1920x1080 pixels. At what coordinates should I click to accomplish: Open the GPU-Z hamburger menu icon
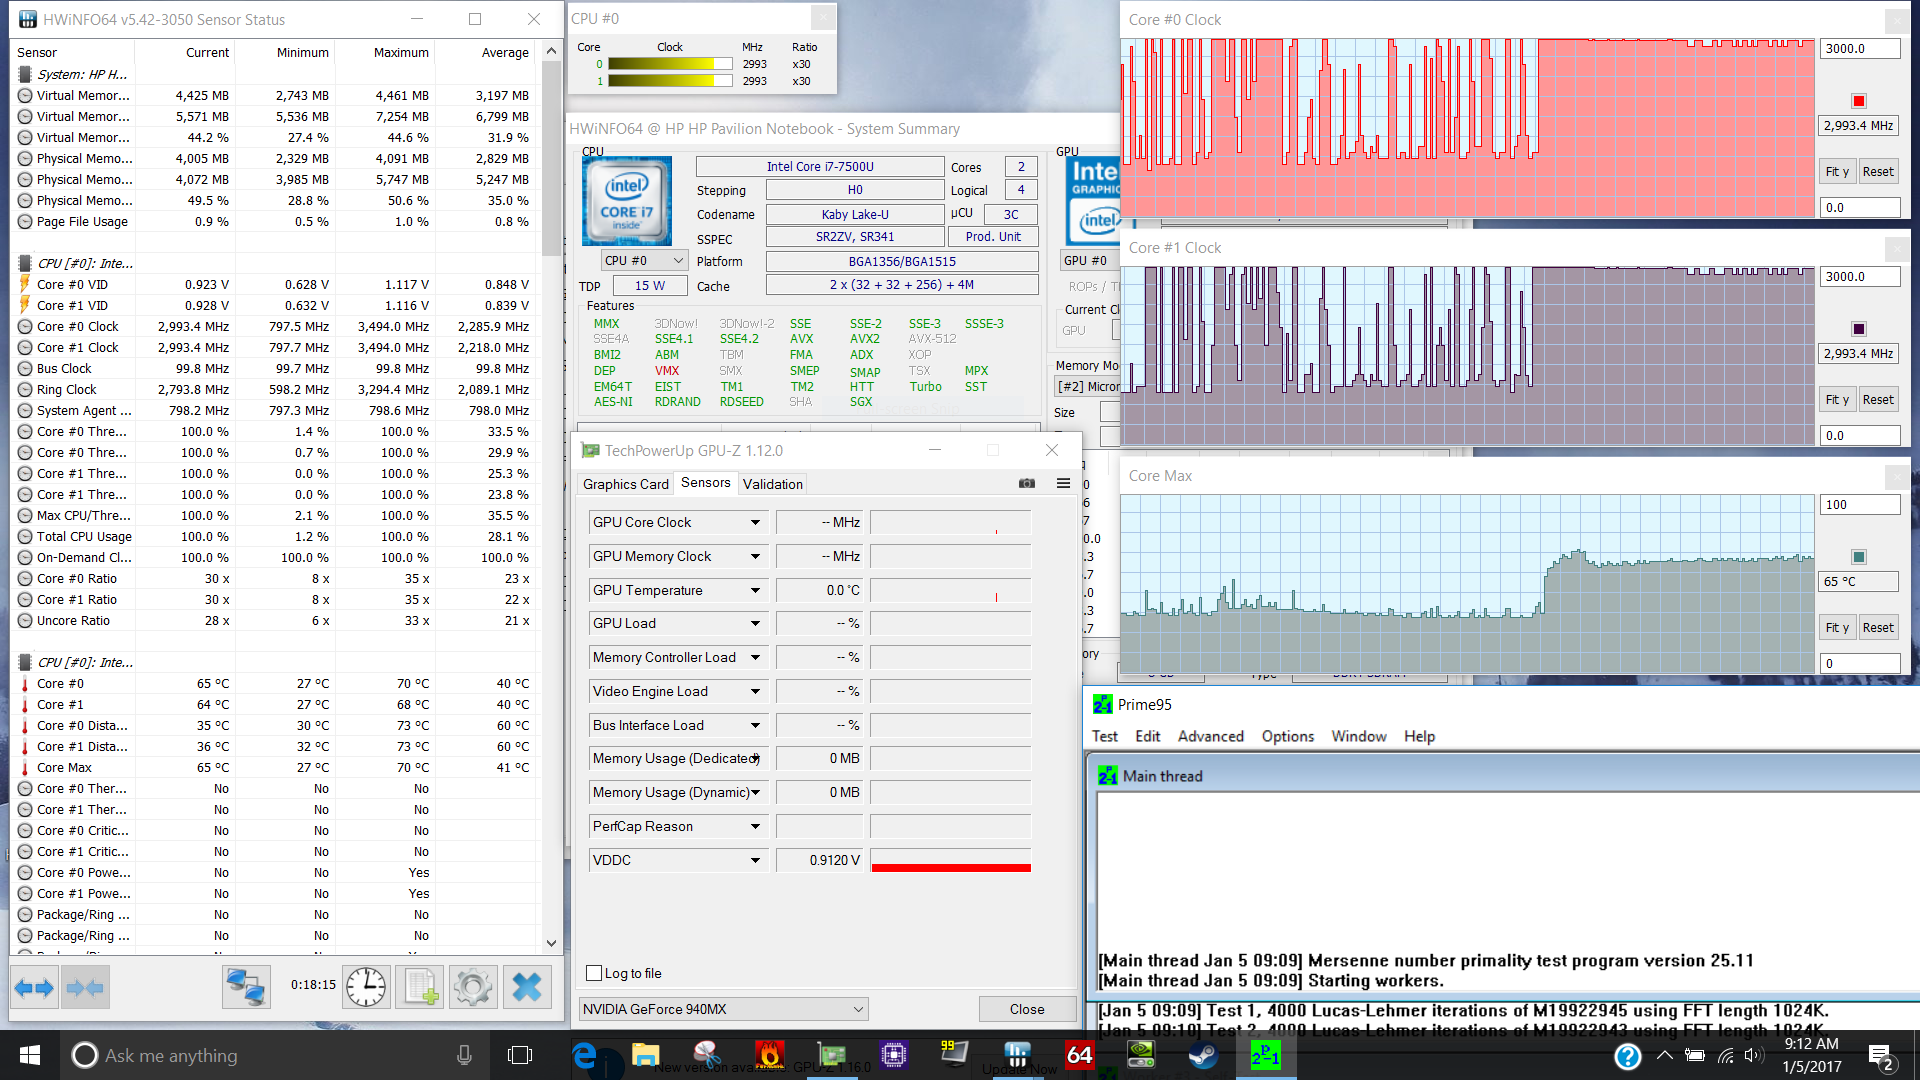coord(1063,483)
